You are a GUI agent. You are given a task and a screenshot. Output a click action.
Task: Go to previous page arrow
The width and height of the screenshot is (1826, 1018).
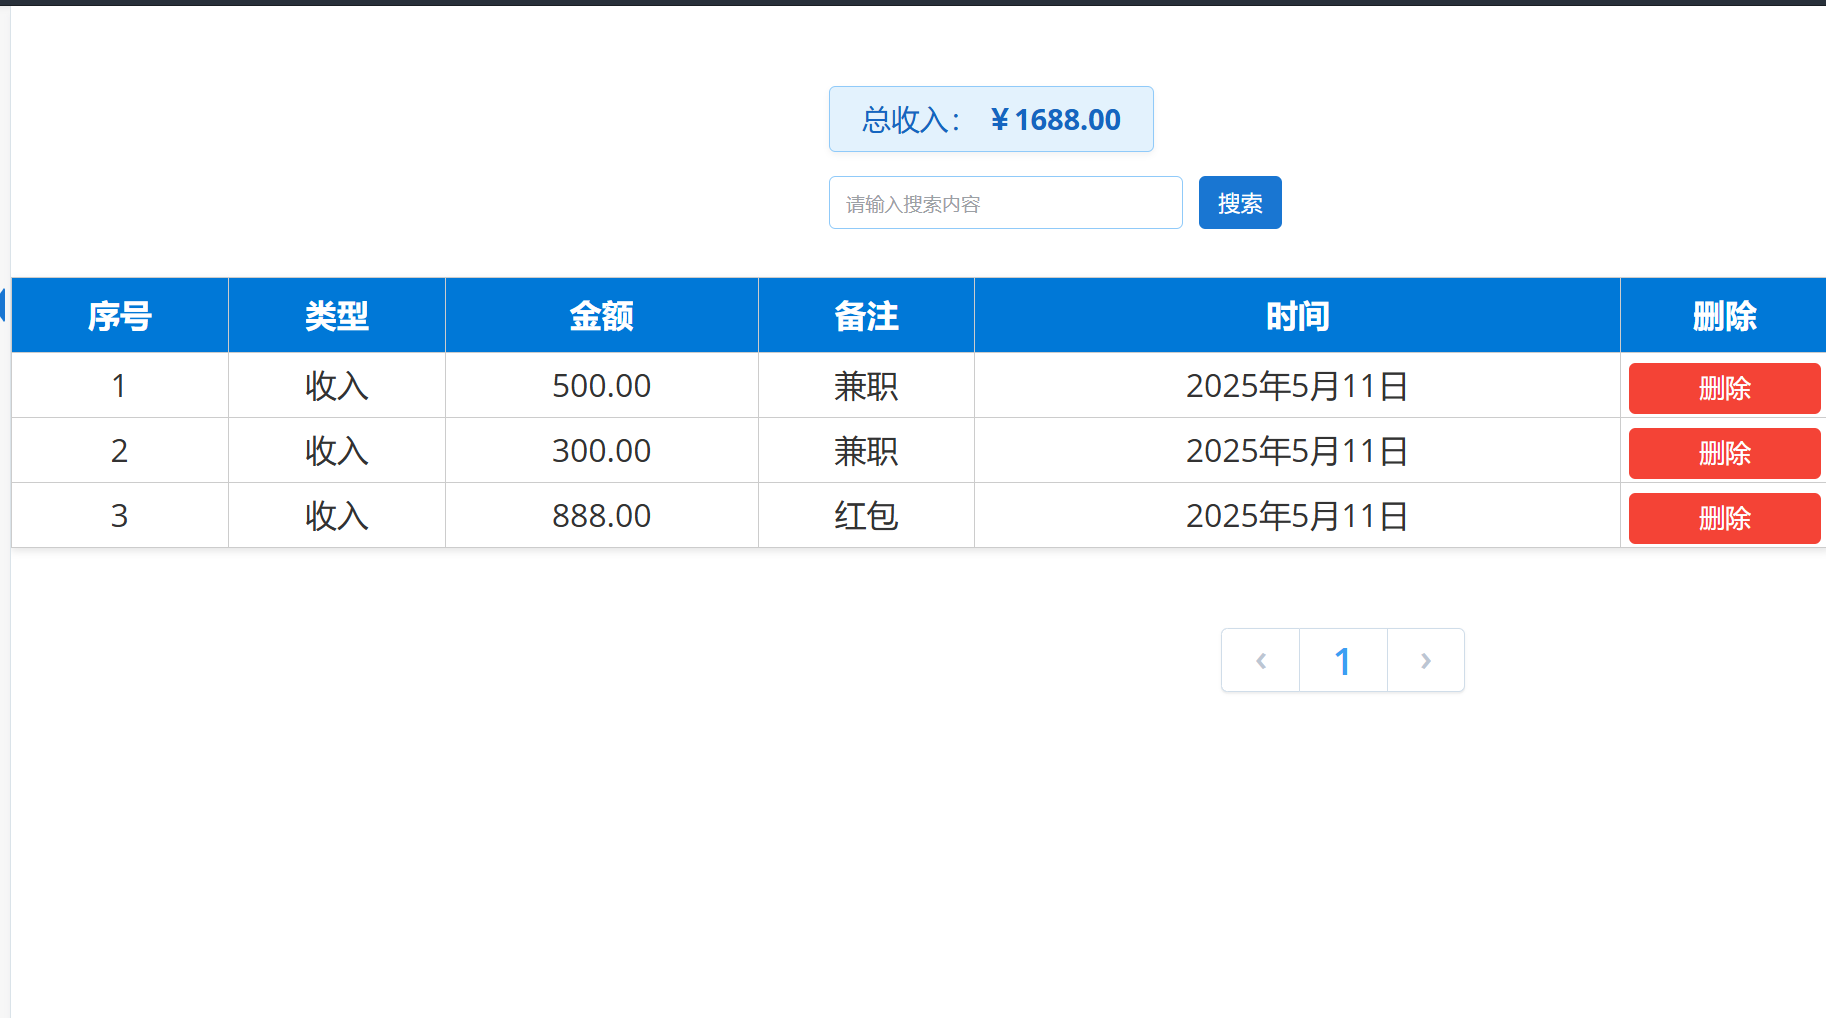click(x=1261, y=660)
